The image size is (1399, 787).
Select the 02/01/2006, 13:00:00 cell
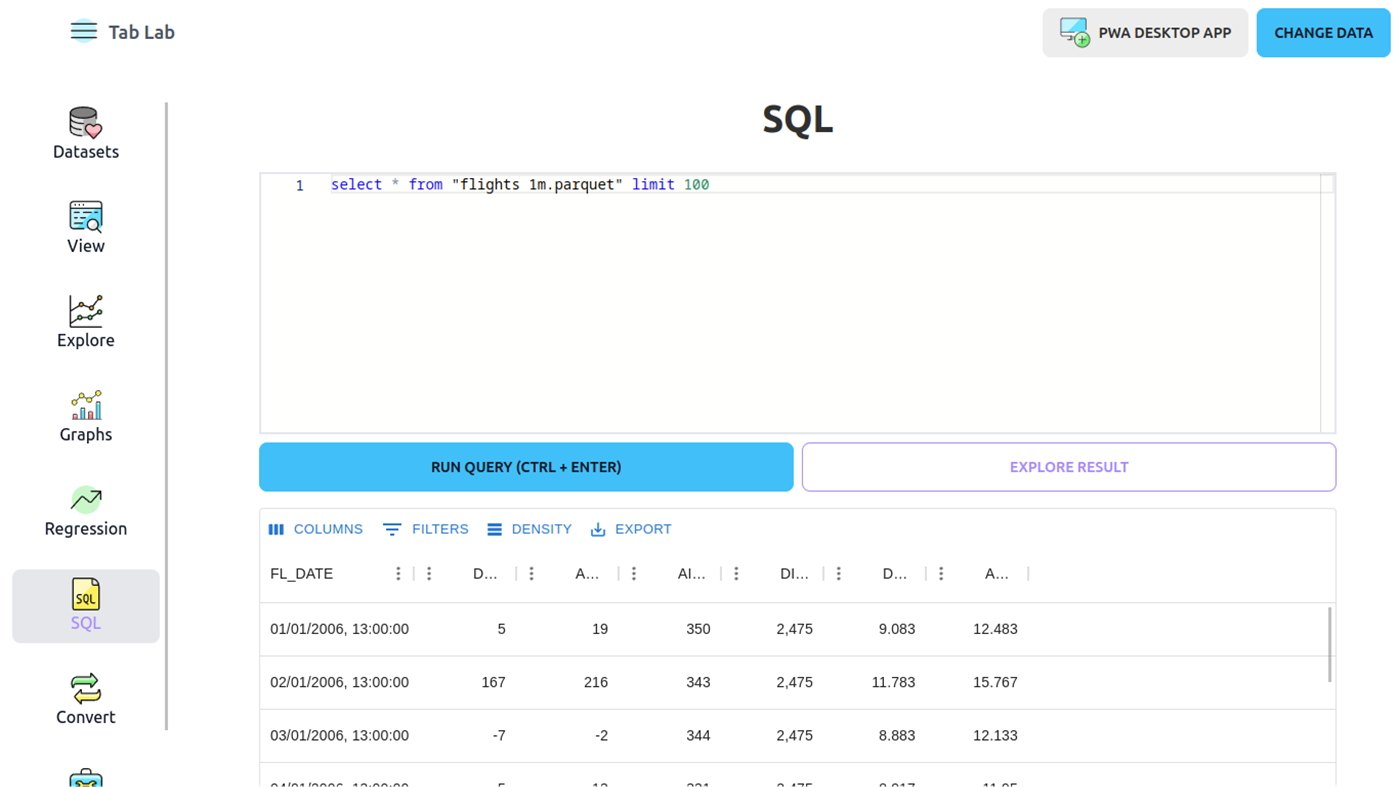click(337, 682)
